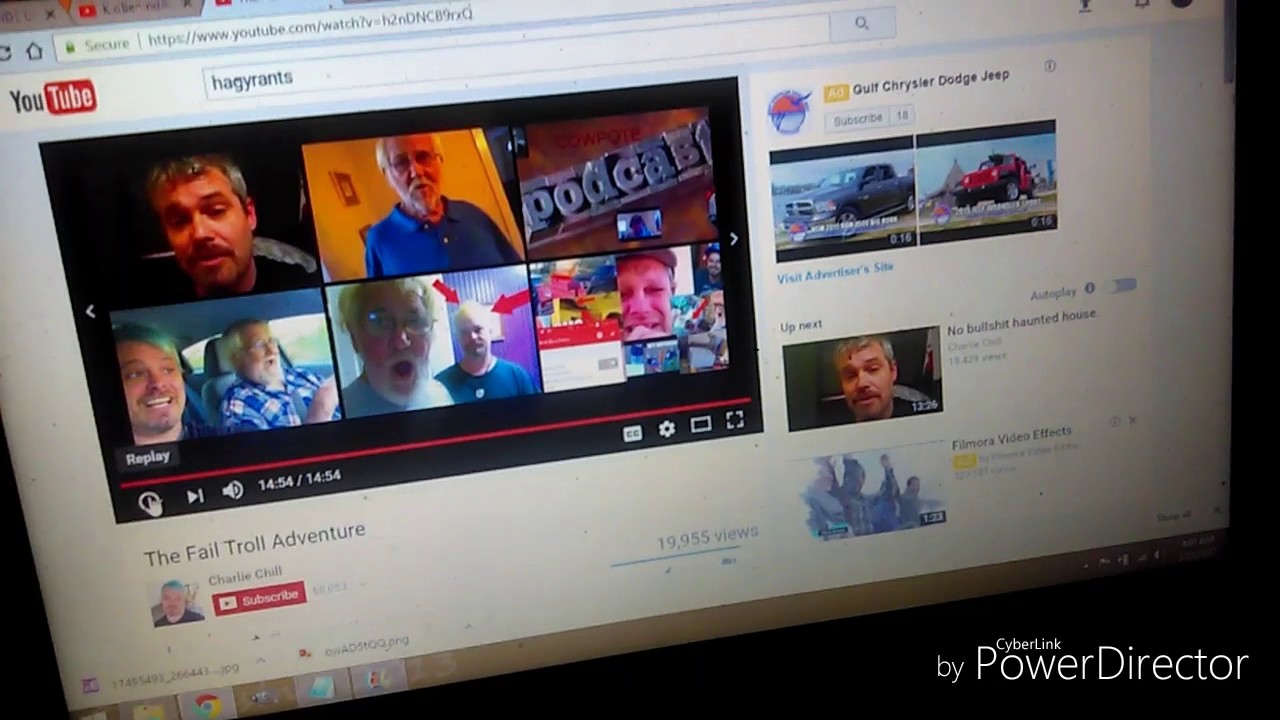Expand the .jpg download item chevron
The width and height of the screenshot is (1280, 720).
[x=260, y=661]
